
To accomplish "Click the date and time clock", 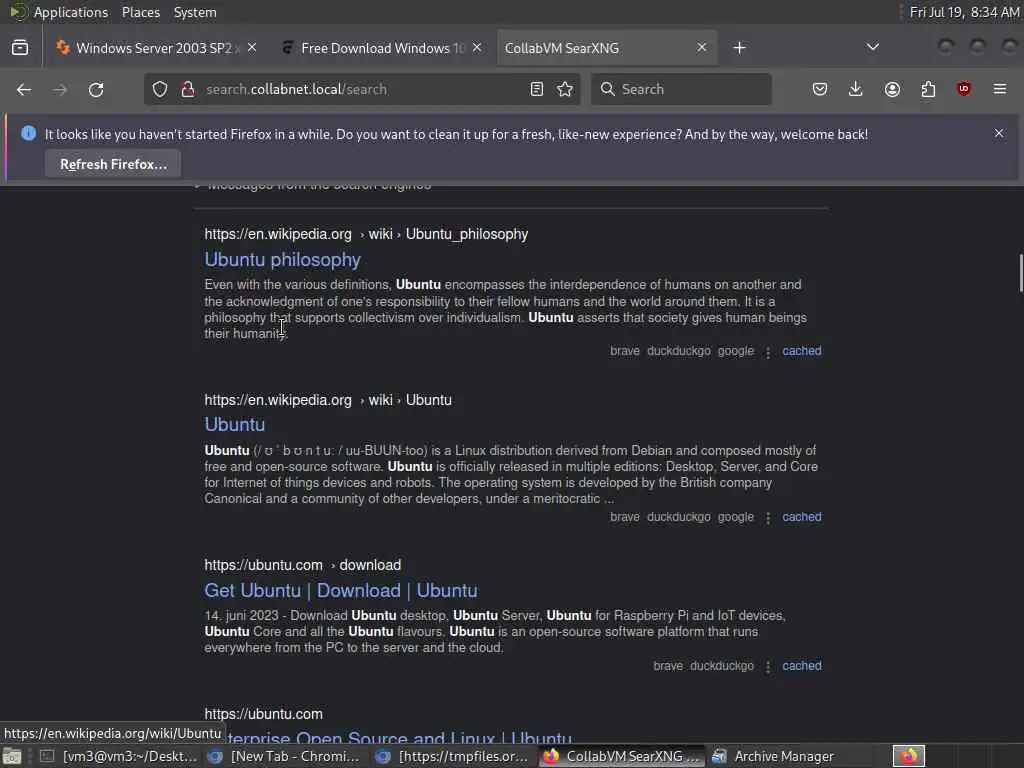I will pos(964,12).
